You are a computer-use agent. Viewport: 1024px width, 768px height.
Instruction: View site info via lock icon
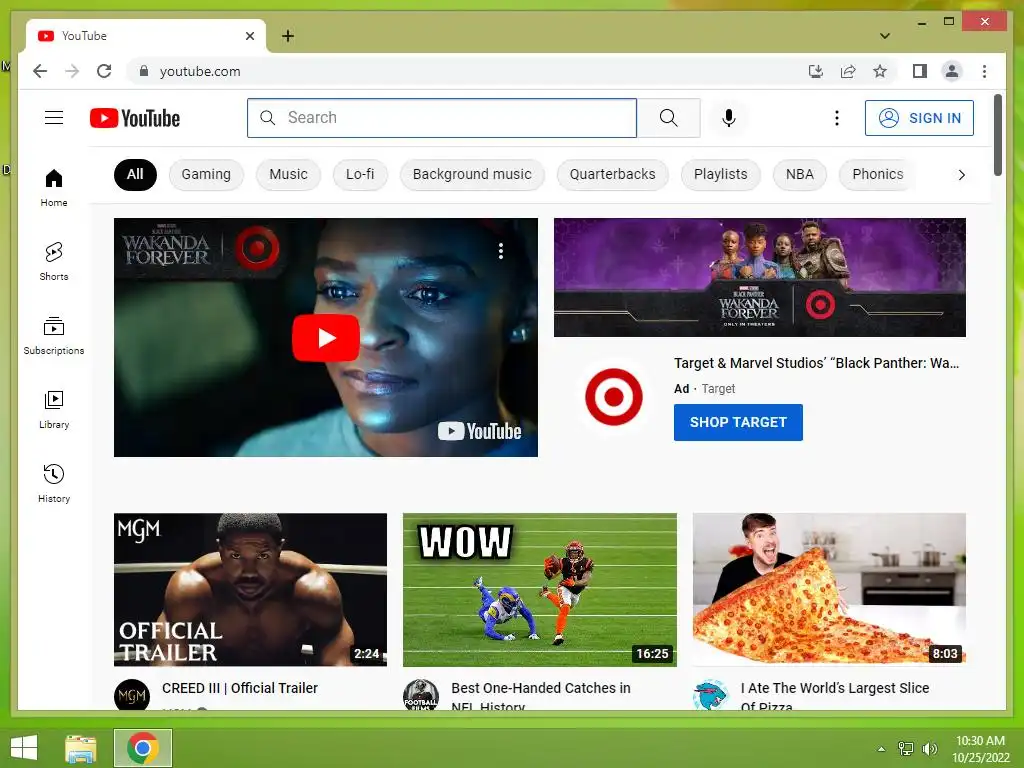144,71
